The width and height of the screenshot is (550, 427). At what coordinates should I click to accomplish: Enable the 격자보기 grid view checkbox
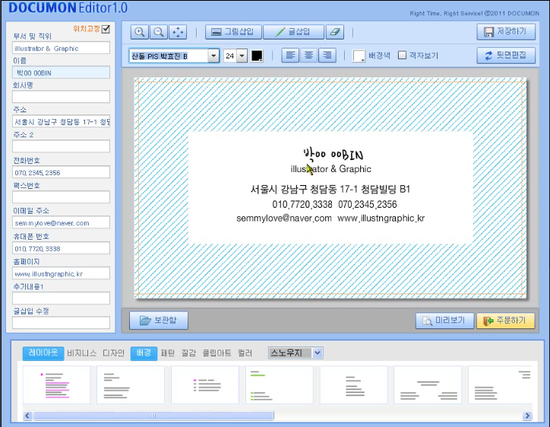402,55
